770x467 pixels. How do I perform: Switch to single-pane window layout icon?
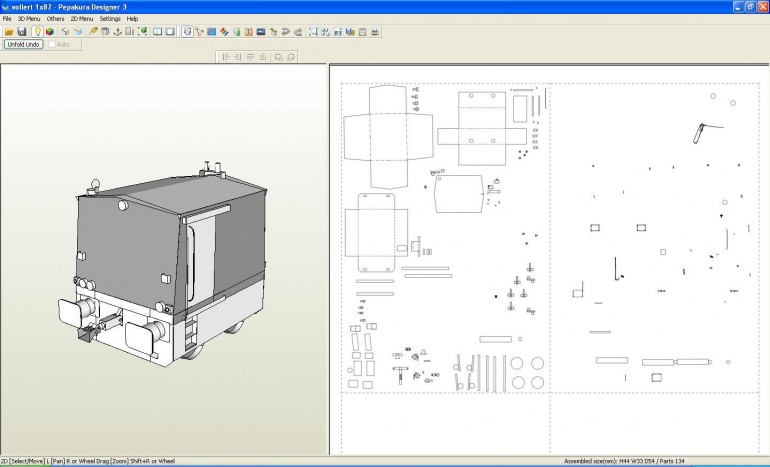coord(170,32)
